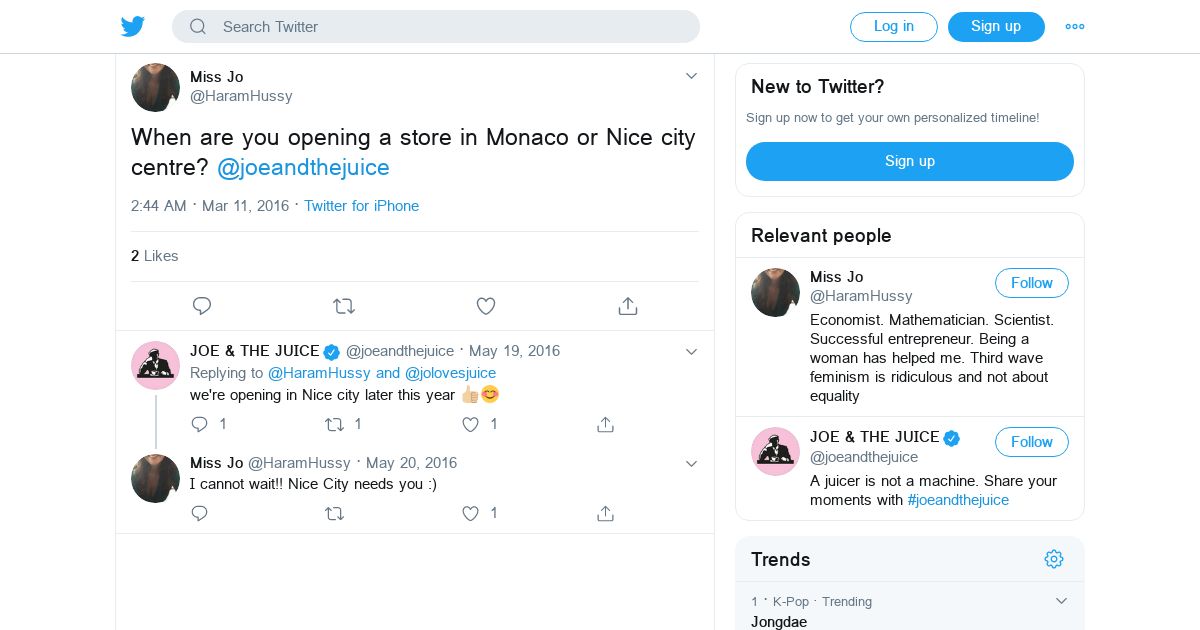The image size is (1200, 630).
Task: Retweet JOE & THE JUICE's reply
Action: coord(335,424)
